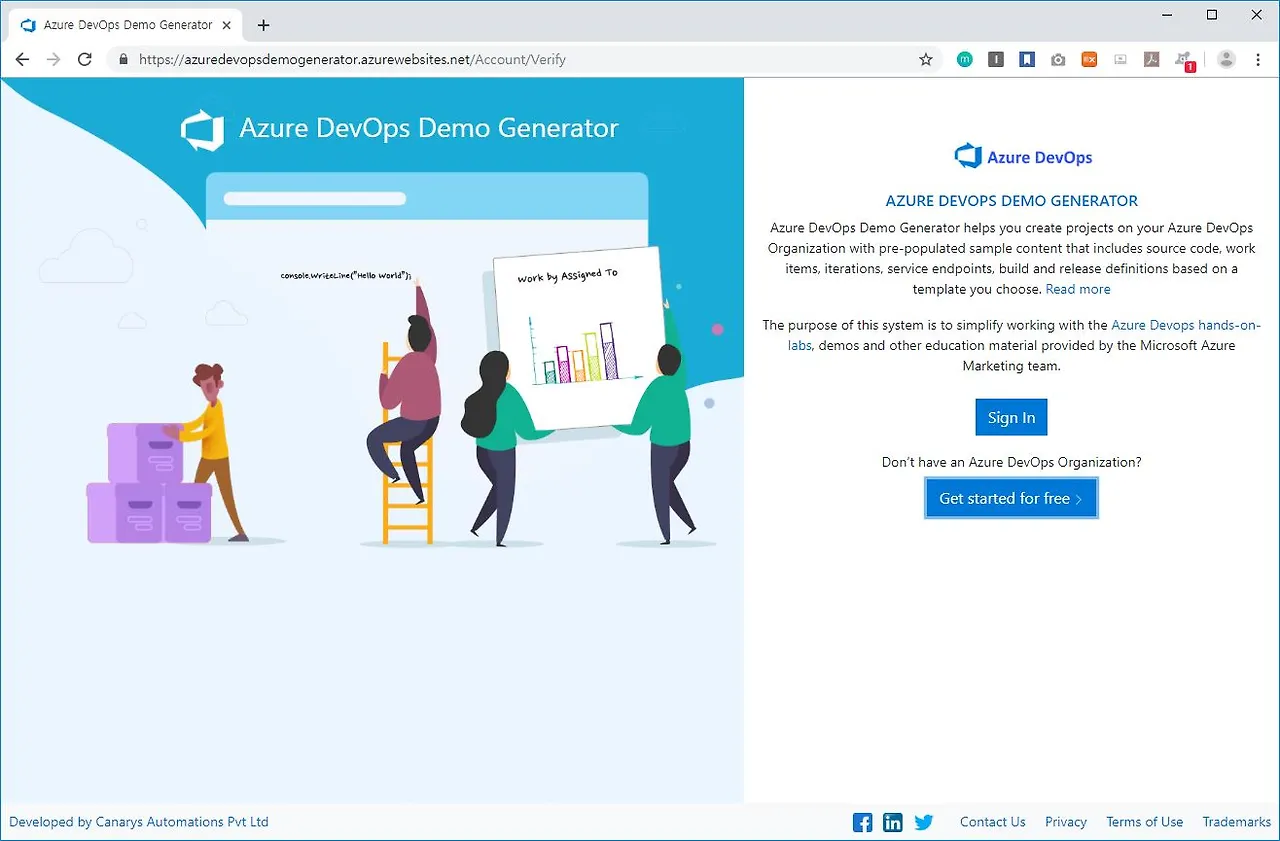Click Get started for free
The image size is (1280, 841).
(1011, 498)
